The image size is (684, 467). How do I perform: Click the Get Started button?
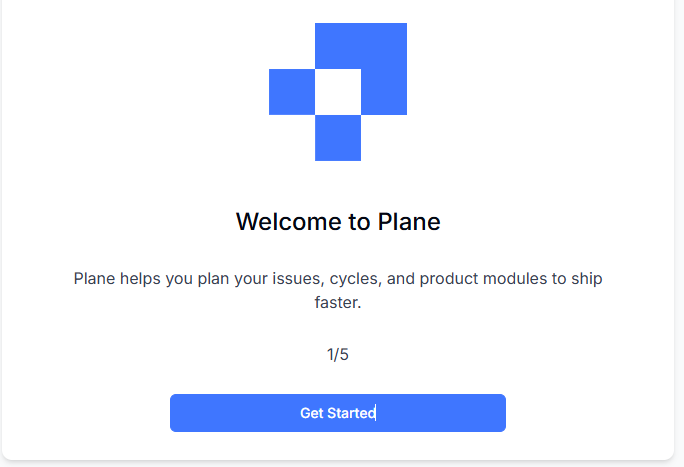click(x=338, y=412)
